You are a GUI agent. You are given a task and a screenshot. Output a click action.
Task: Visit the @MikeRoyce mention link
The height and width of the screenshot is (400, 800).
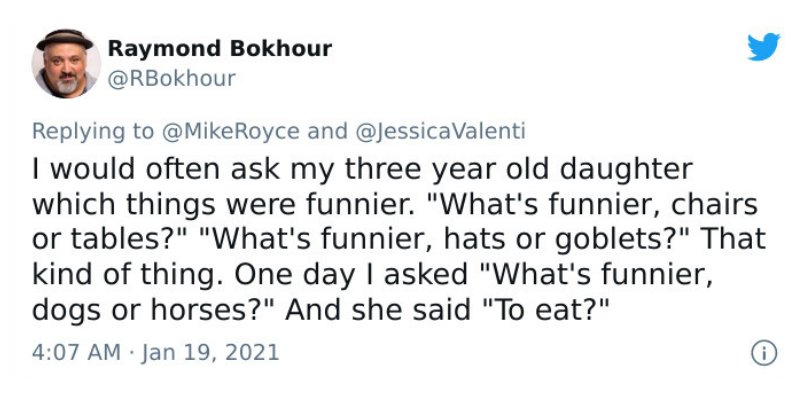pyautogui.click(x=230, y=131)
